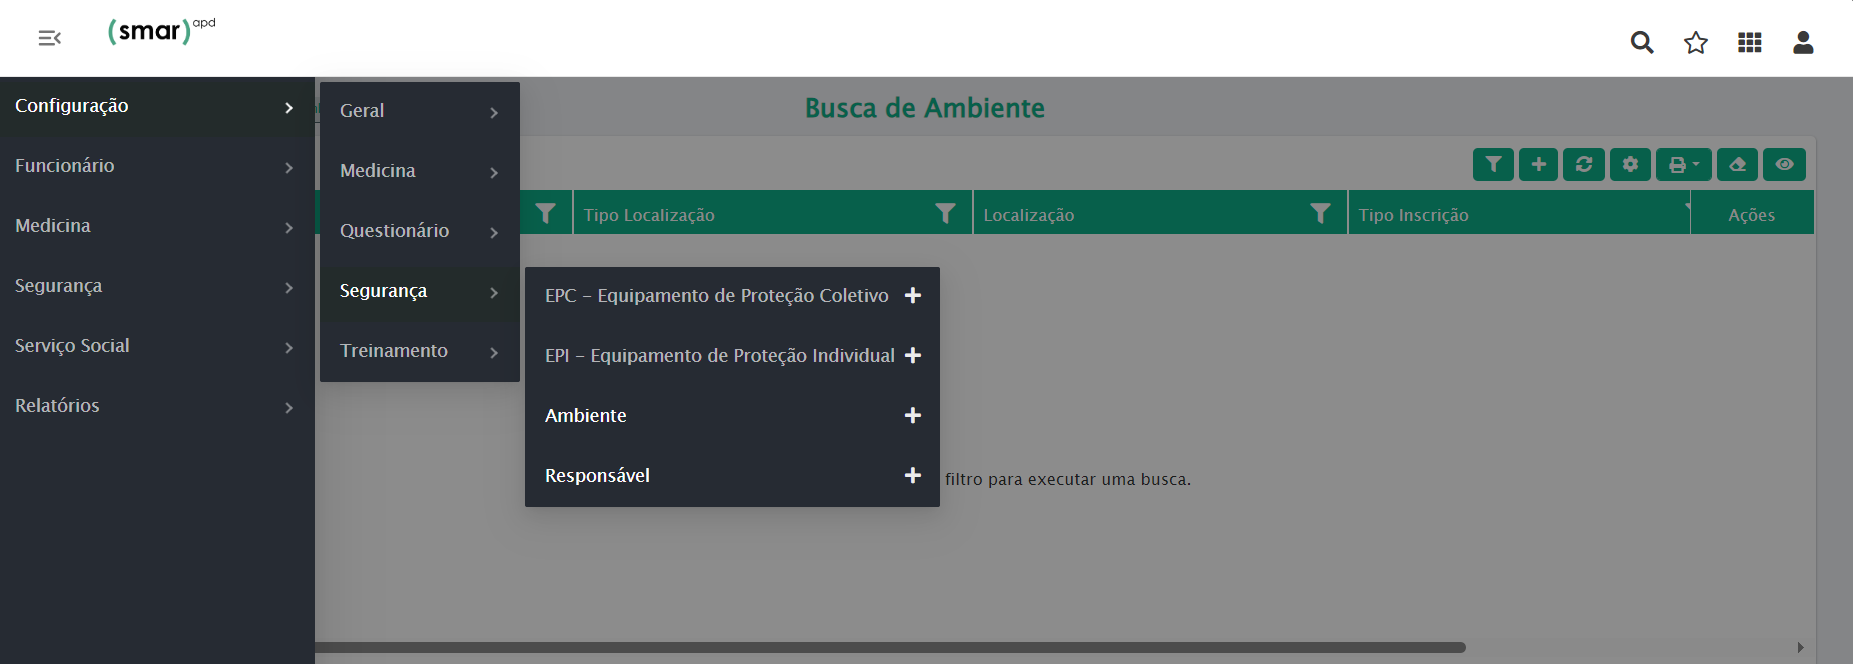Open the apps grid icon

pyautogui.click(x=1749, y=42)
